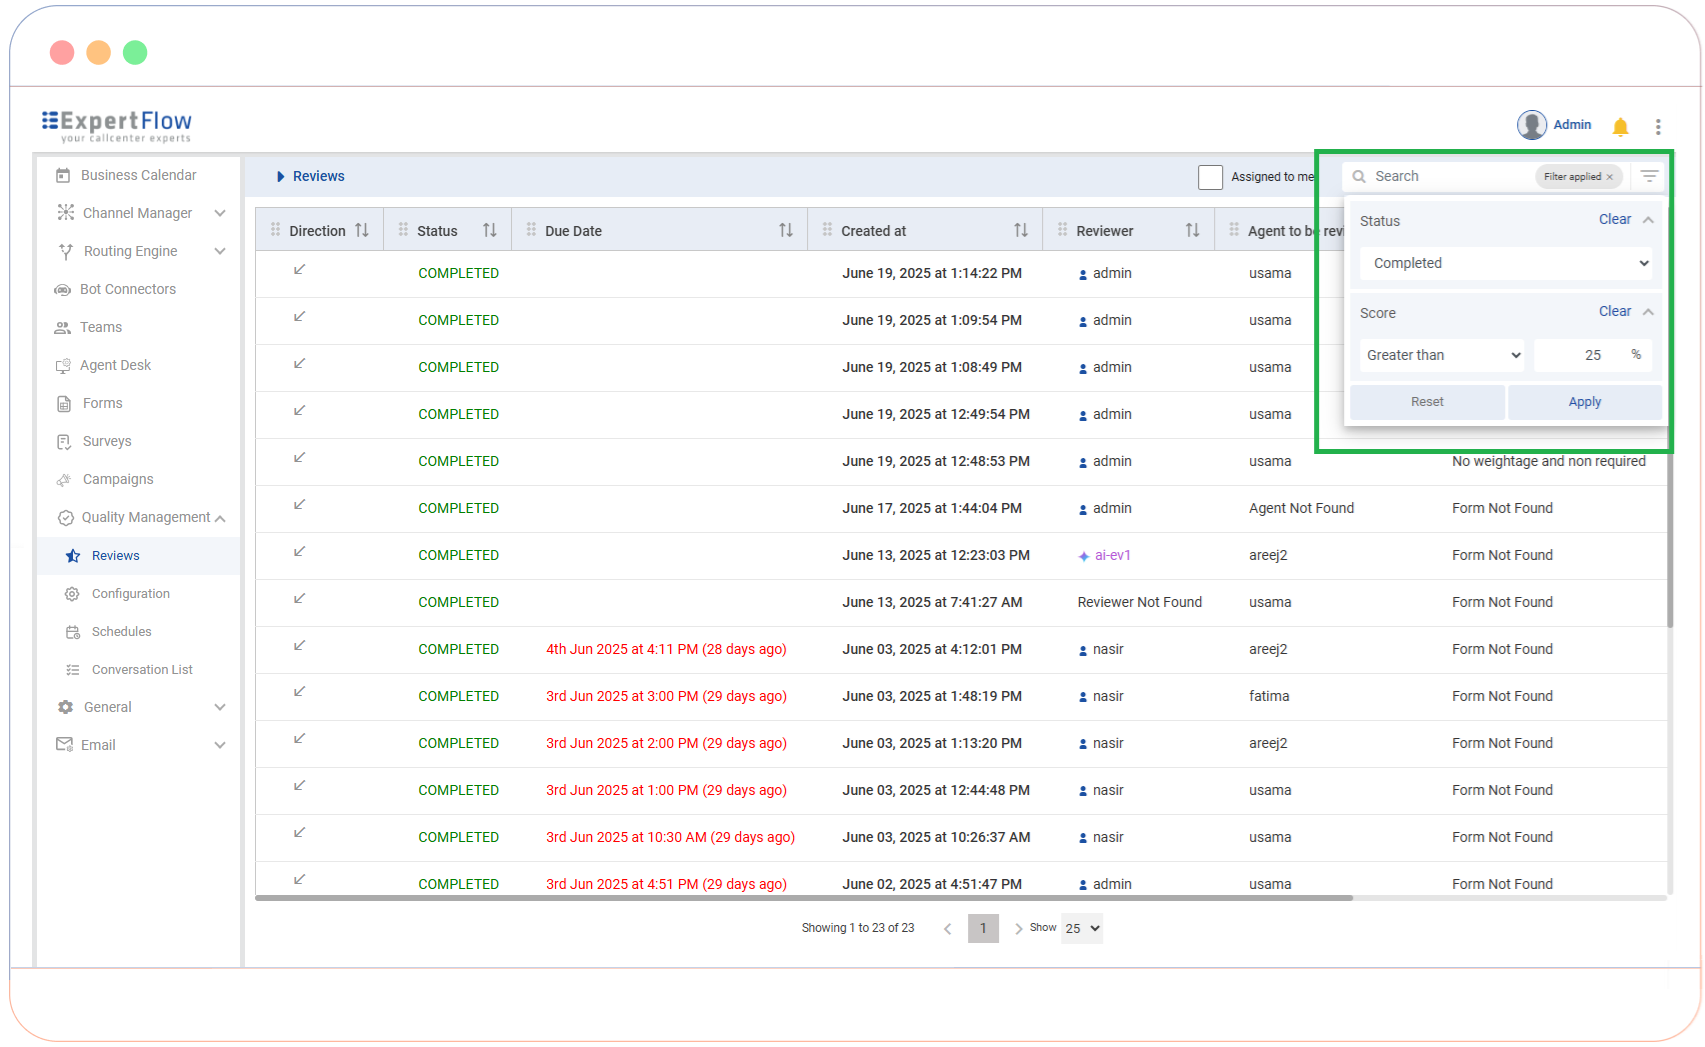1705x1047 pixels.
Task: Sort the Reviewer column
Action: [x=1192, y=230]
